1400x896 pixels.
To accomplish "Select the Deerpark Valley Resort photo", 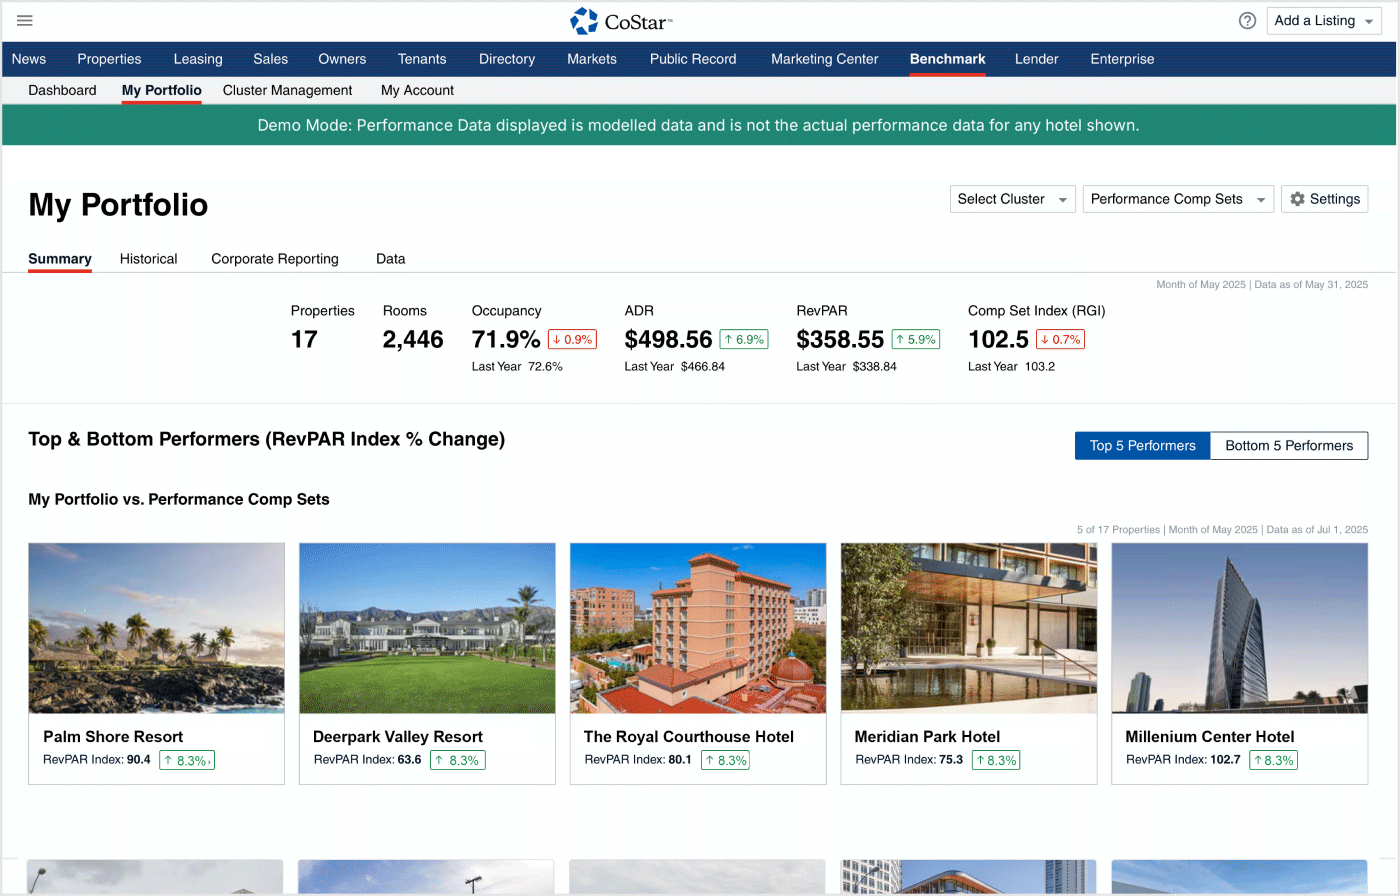I will tap(427, 628).
